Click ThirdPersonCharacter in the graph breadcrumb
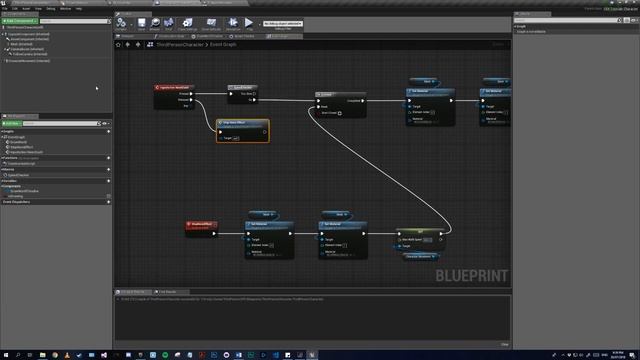 click(180, 44)
